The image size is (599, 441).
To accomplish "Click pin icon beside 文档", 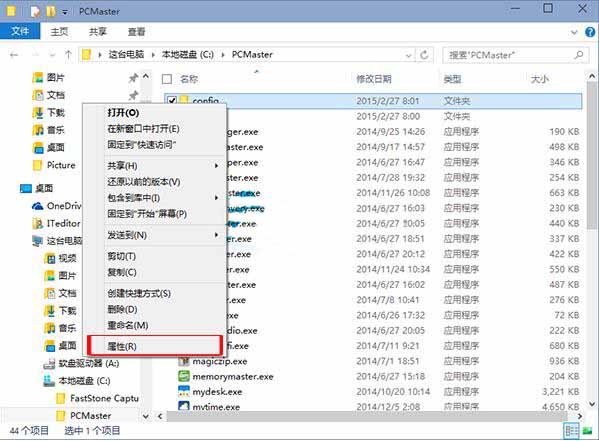I will click(133, 95).
